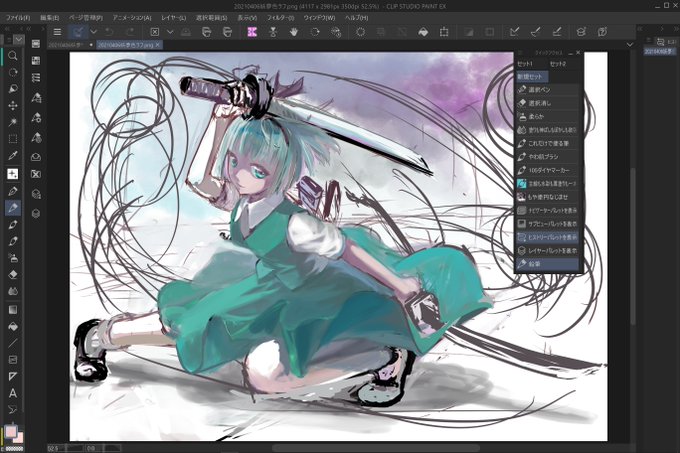
Task: Select やわ肌ブラシ in Quick Access
Action: coord(548,156)
